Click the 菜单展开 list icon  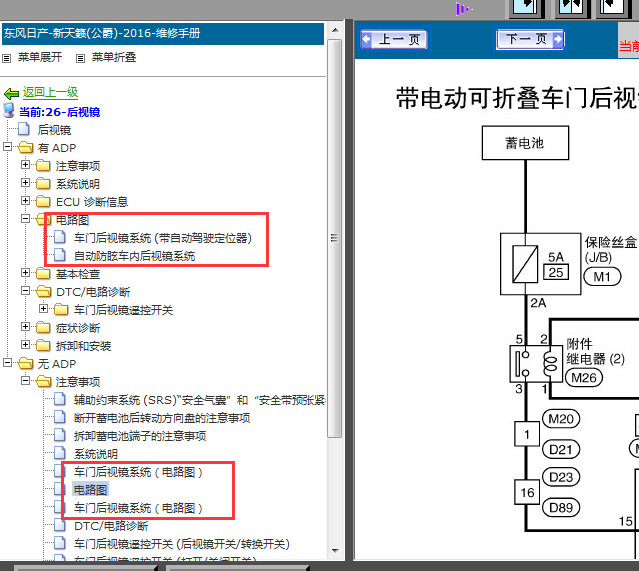pyautogui.click(x=7, y=58)
